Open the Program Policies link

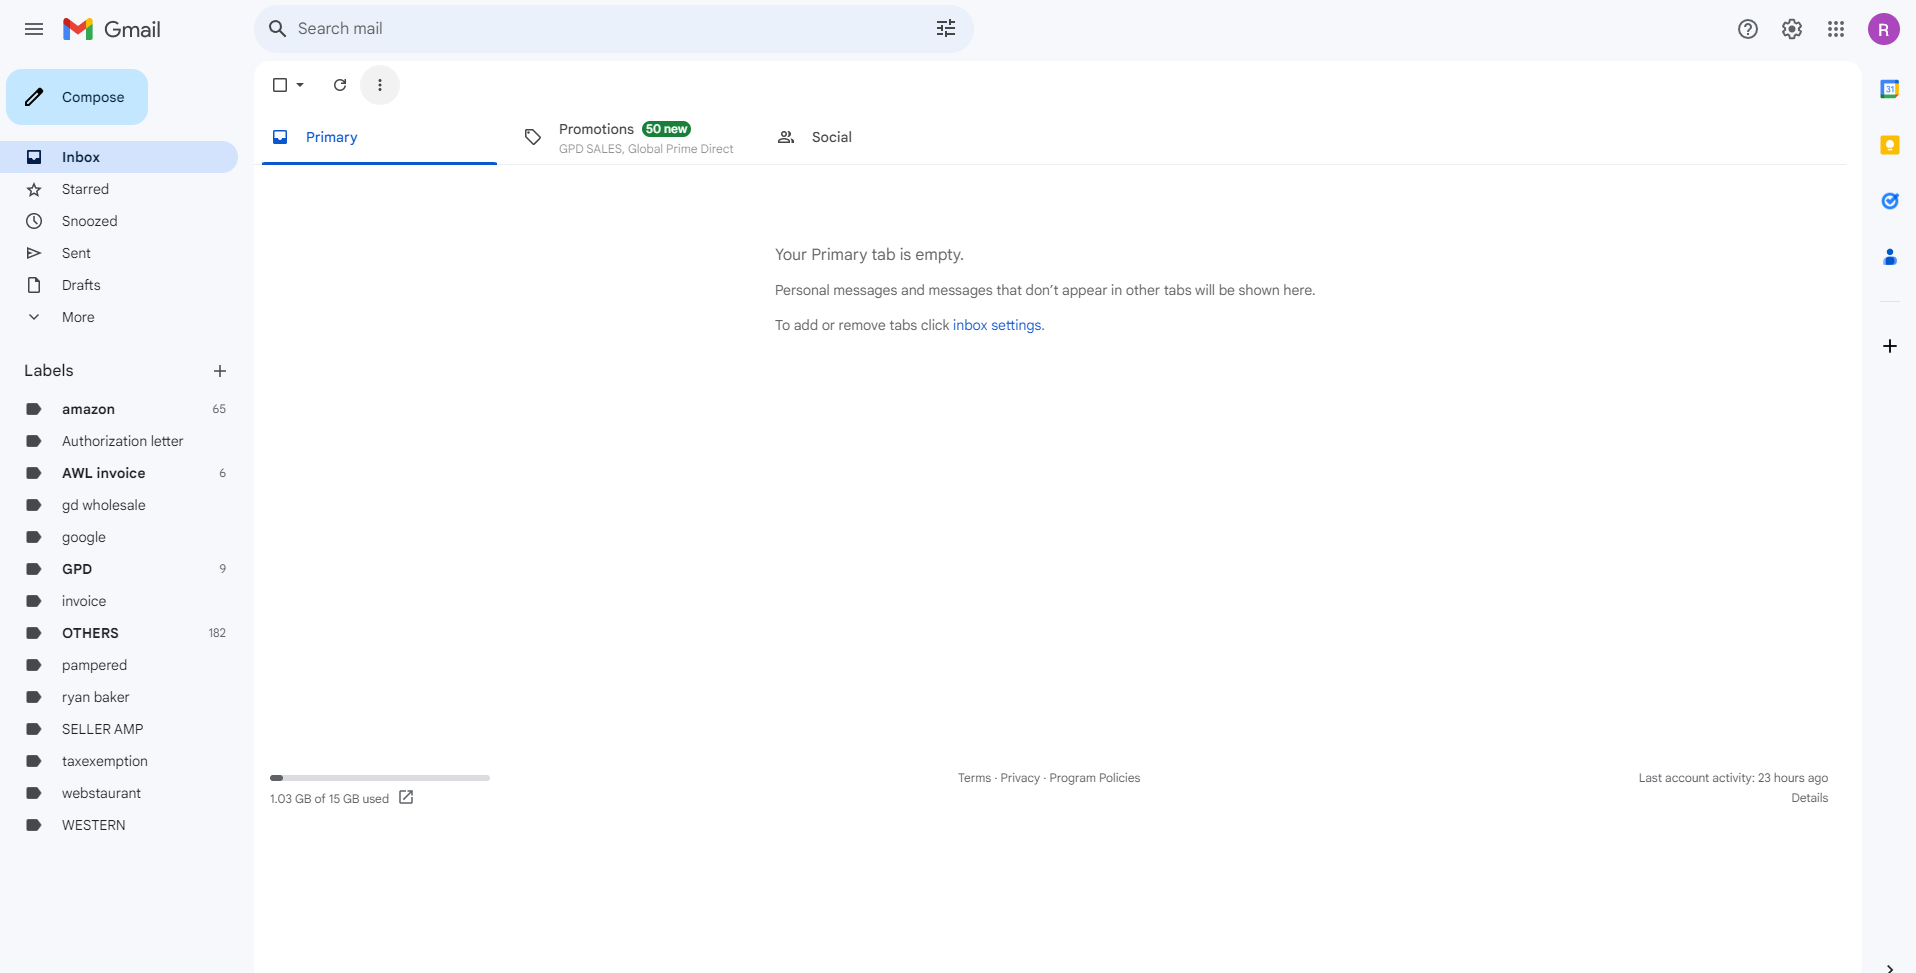pyautogui.click(x=1095, y=778)
